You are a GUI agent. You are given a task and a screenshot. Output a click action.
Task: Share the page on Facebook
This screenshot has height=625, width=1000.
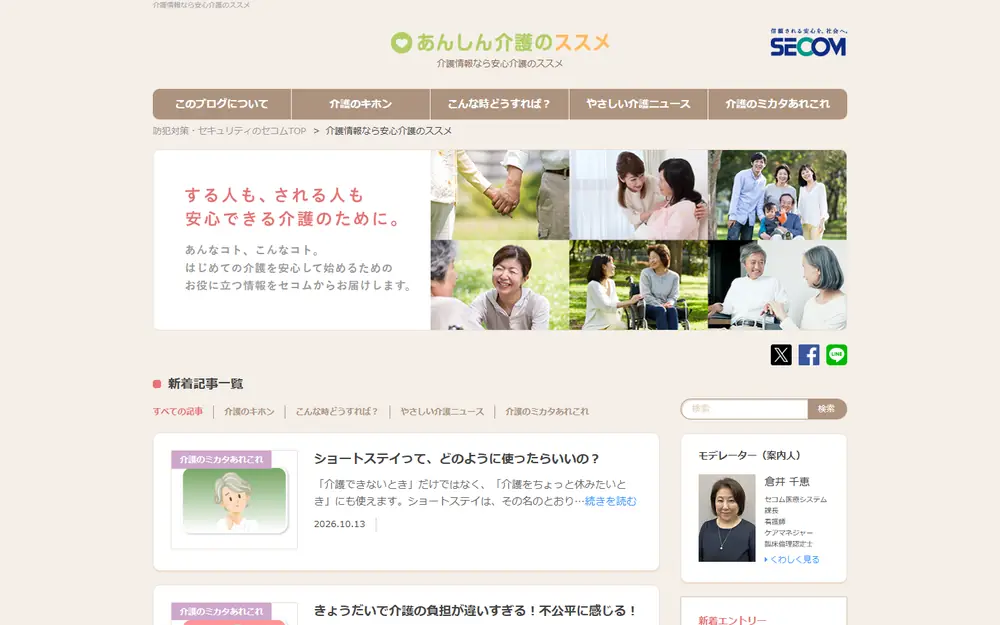(809, 355)
